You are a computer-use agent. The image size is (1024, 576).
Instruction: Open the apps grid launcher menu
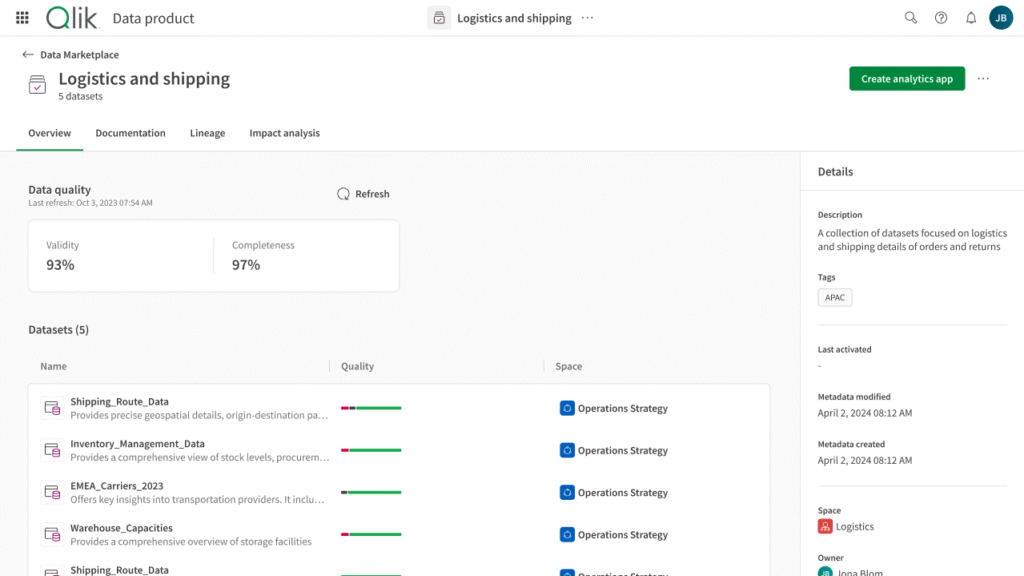[x=22, y=18]
